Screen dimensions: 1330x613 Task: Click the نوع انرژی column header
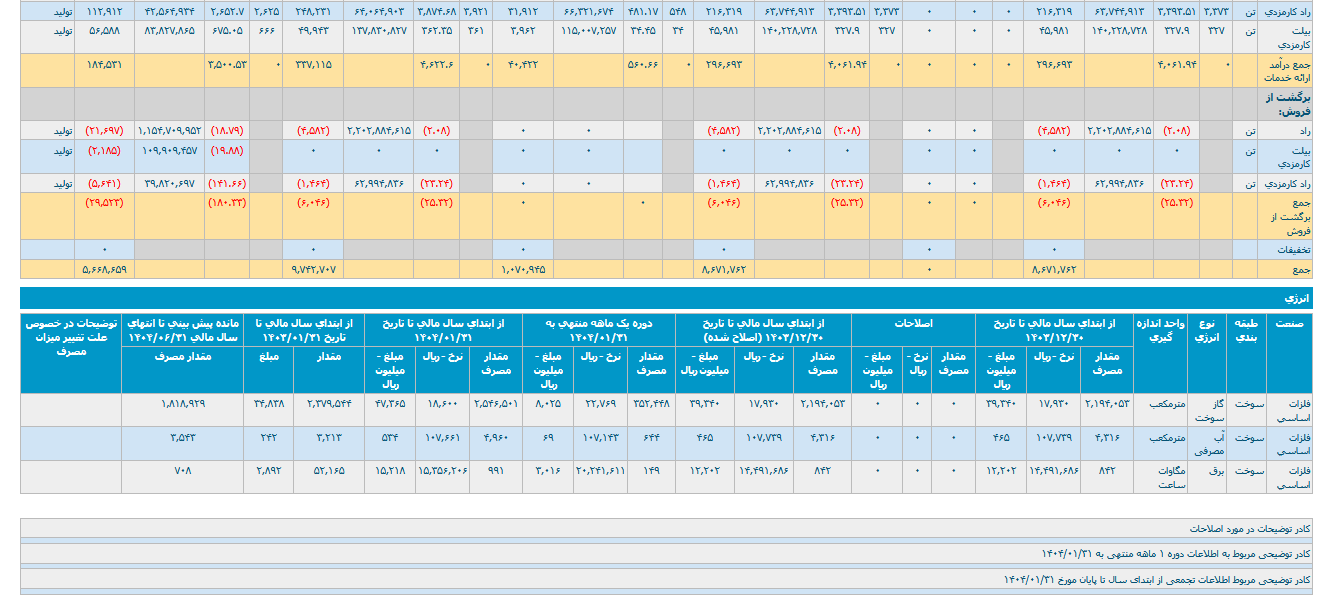click(1206, 330)
